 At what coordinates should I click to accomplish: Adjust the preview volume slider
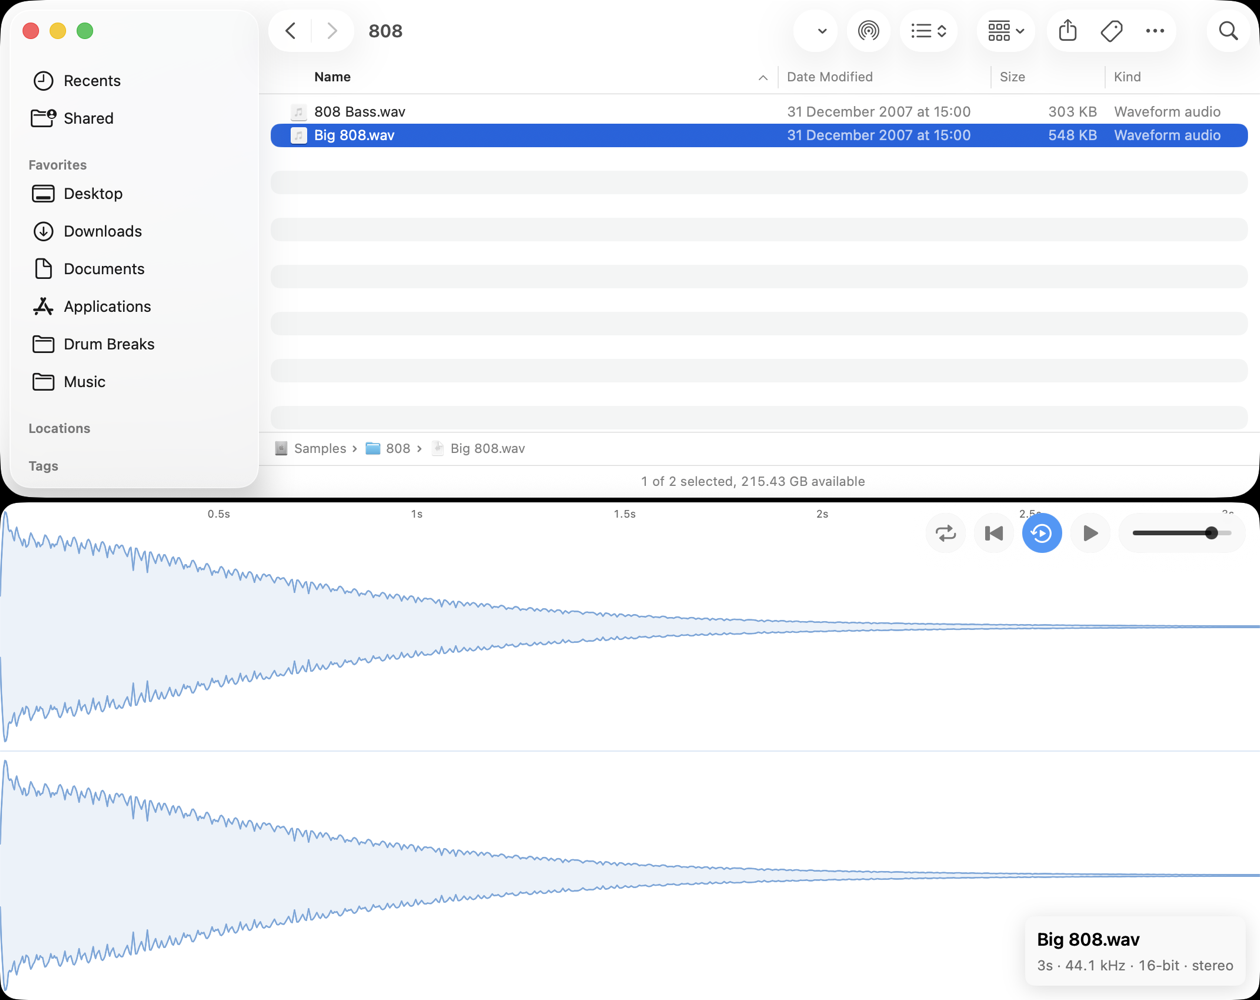1182,533
